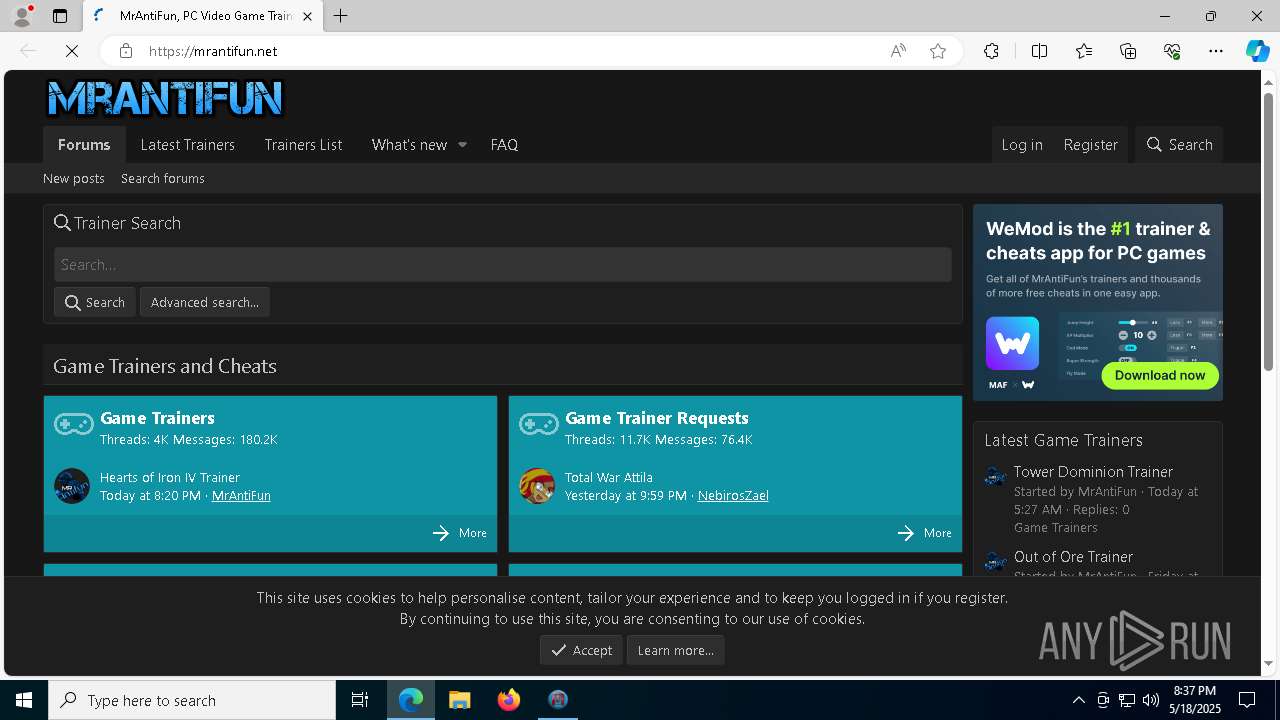The image size is (1280, 720).
Task: Click NebirosZael avatar thumbnail
Action: (x=537, y=486)
